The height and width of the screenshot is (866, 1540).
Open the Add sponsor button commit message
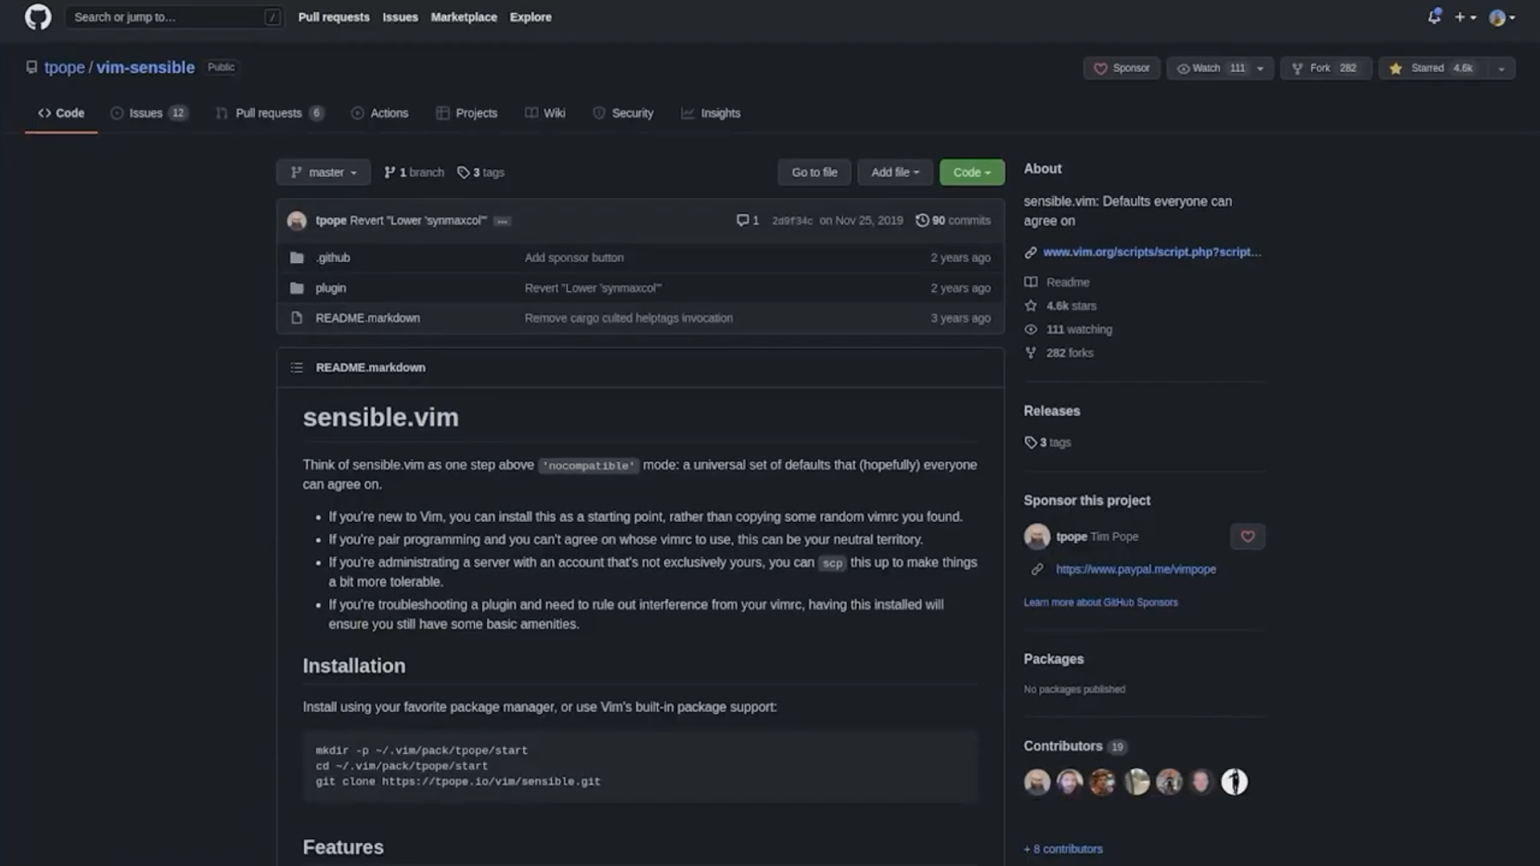[x=574, y=257]
